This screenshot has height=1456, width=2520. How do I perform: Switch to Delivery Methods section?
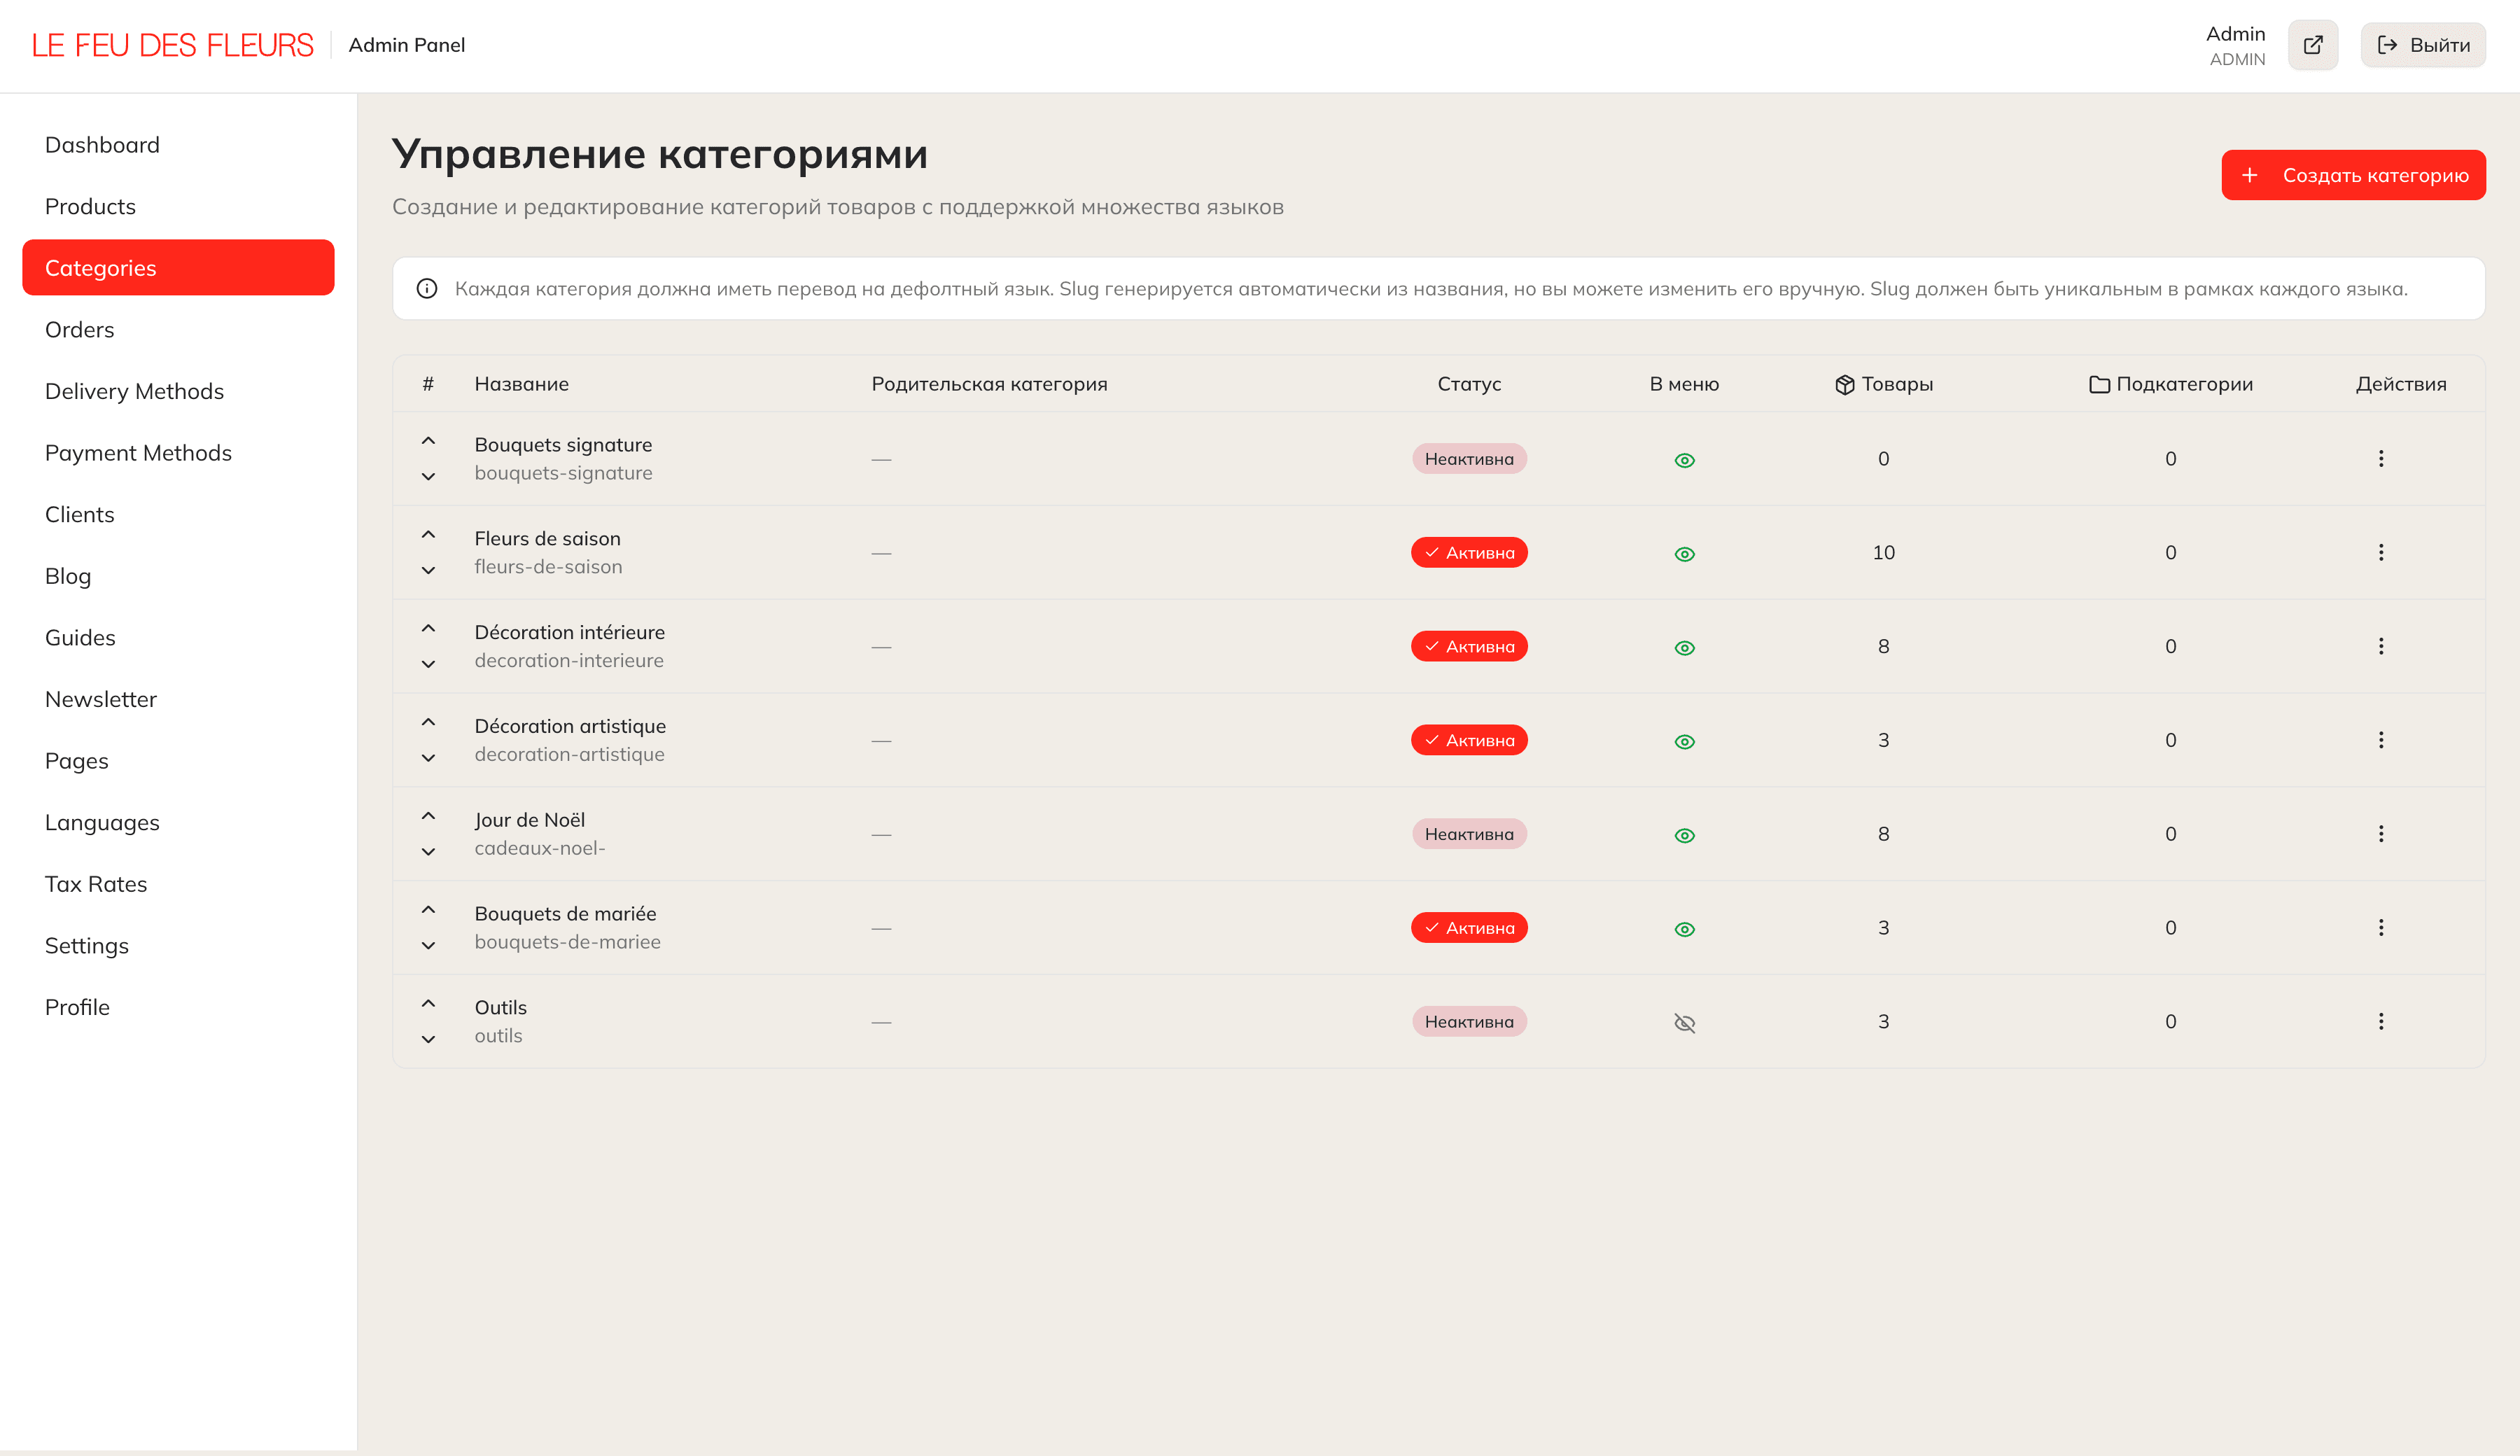click(134, 391)
